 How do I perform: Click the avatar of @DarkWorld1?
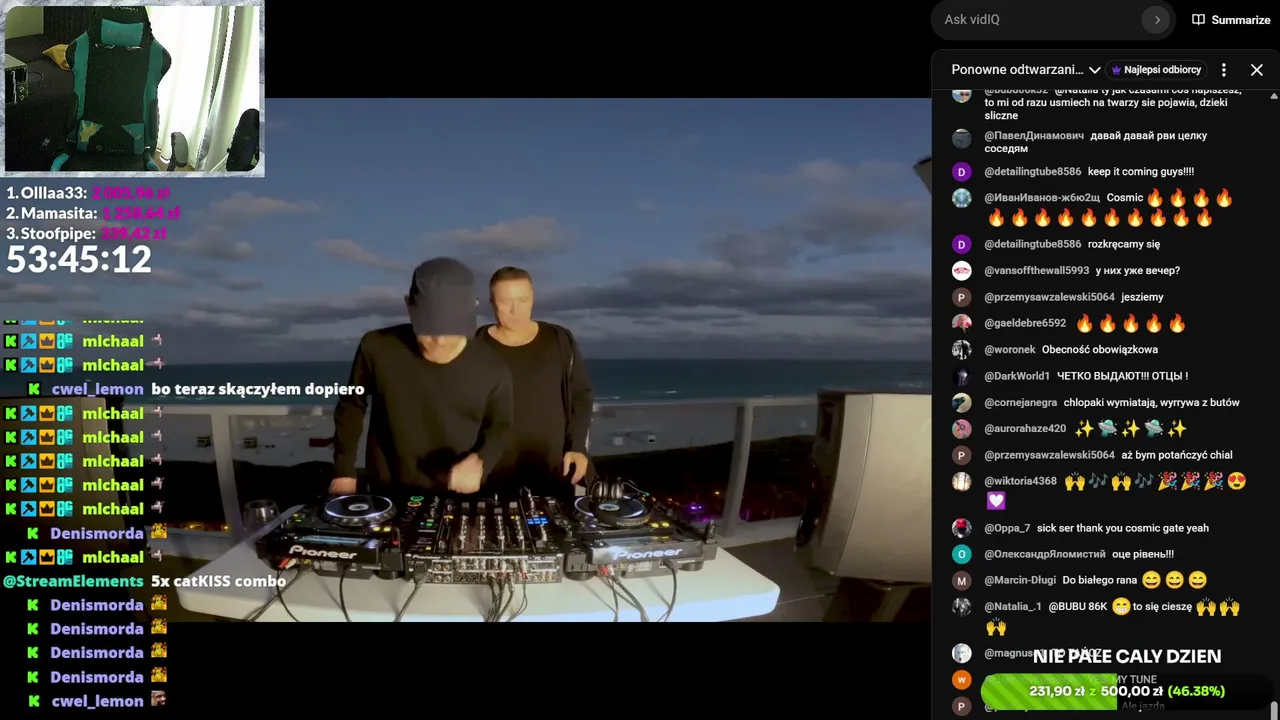(x=961, y=376)
